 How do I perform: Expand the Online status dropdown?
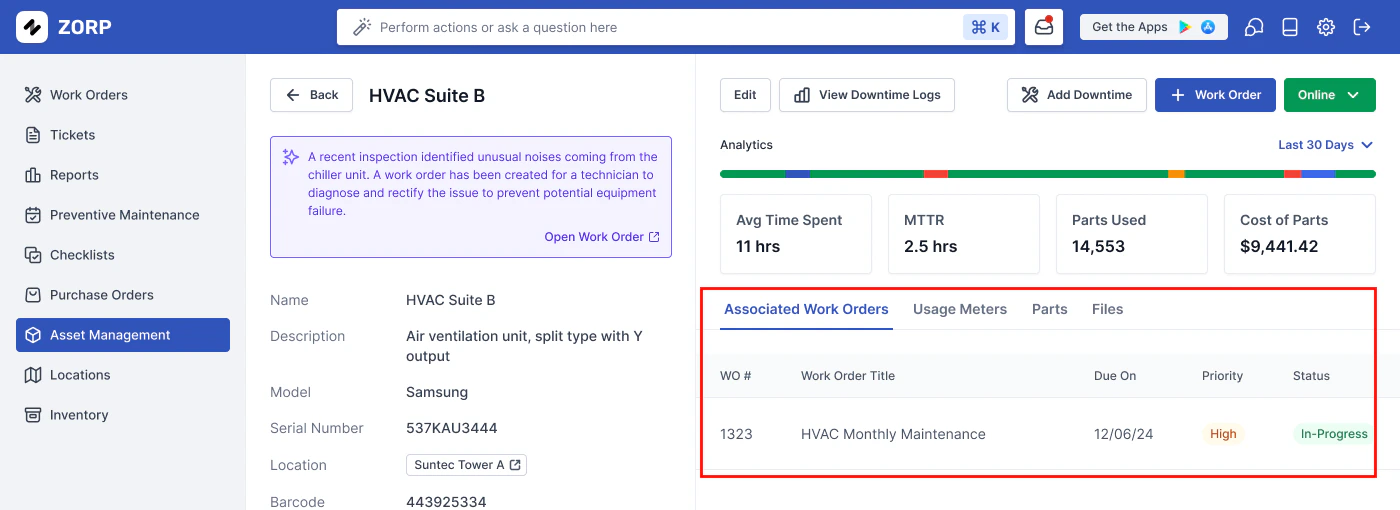click(1330, 95)
